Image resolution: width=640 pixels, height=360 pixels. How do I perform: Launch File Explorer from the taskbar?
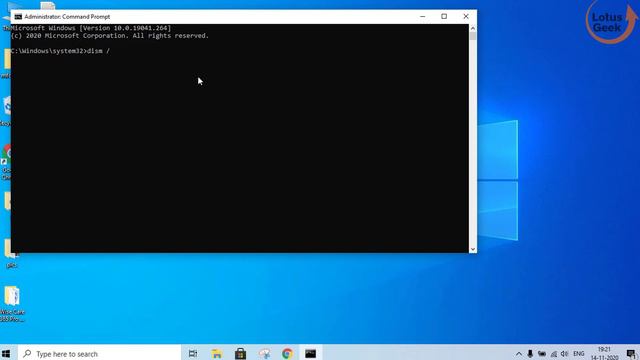point(216,353)
